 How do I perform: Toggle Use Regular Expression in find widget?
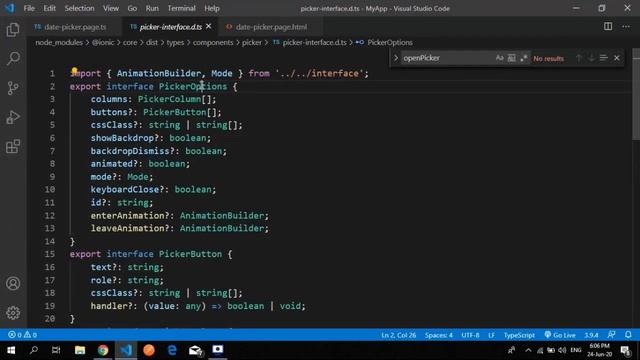pos(524,58)
